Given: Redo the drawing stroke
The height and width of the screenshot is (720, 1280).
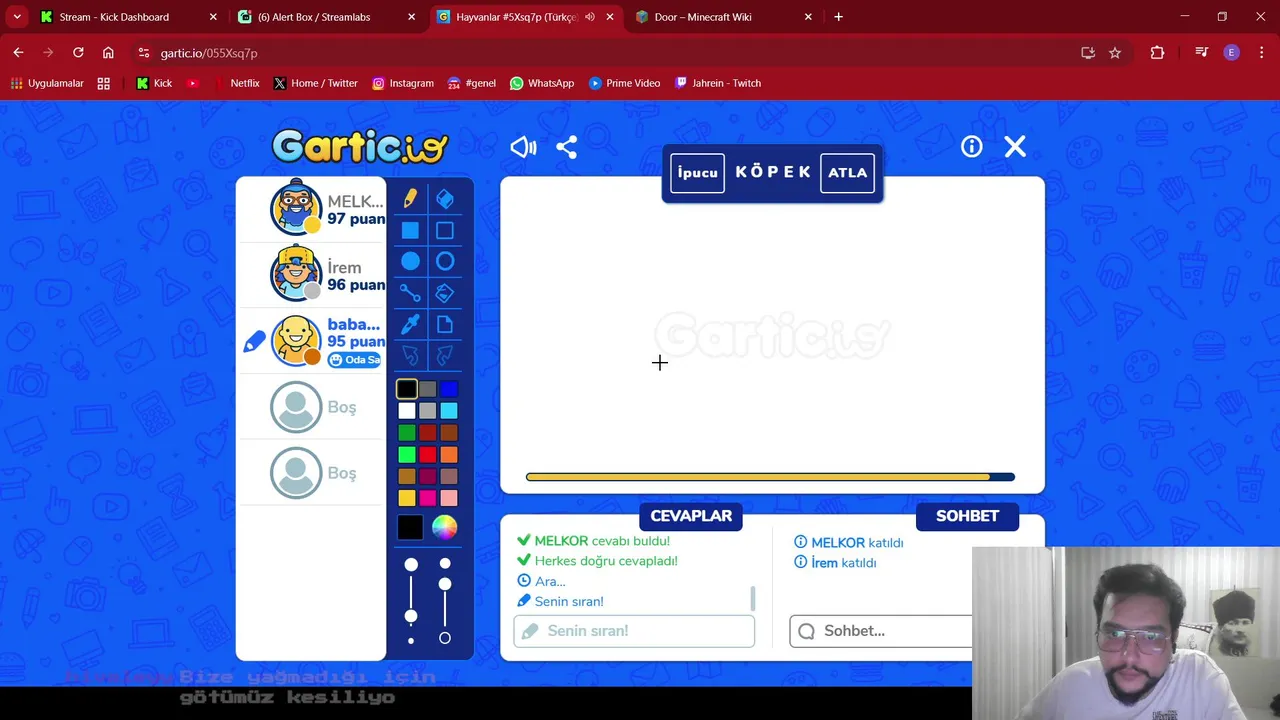Looking at the screenshot, I should [x=445, y=355].
